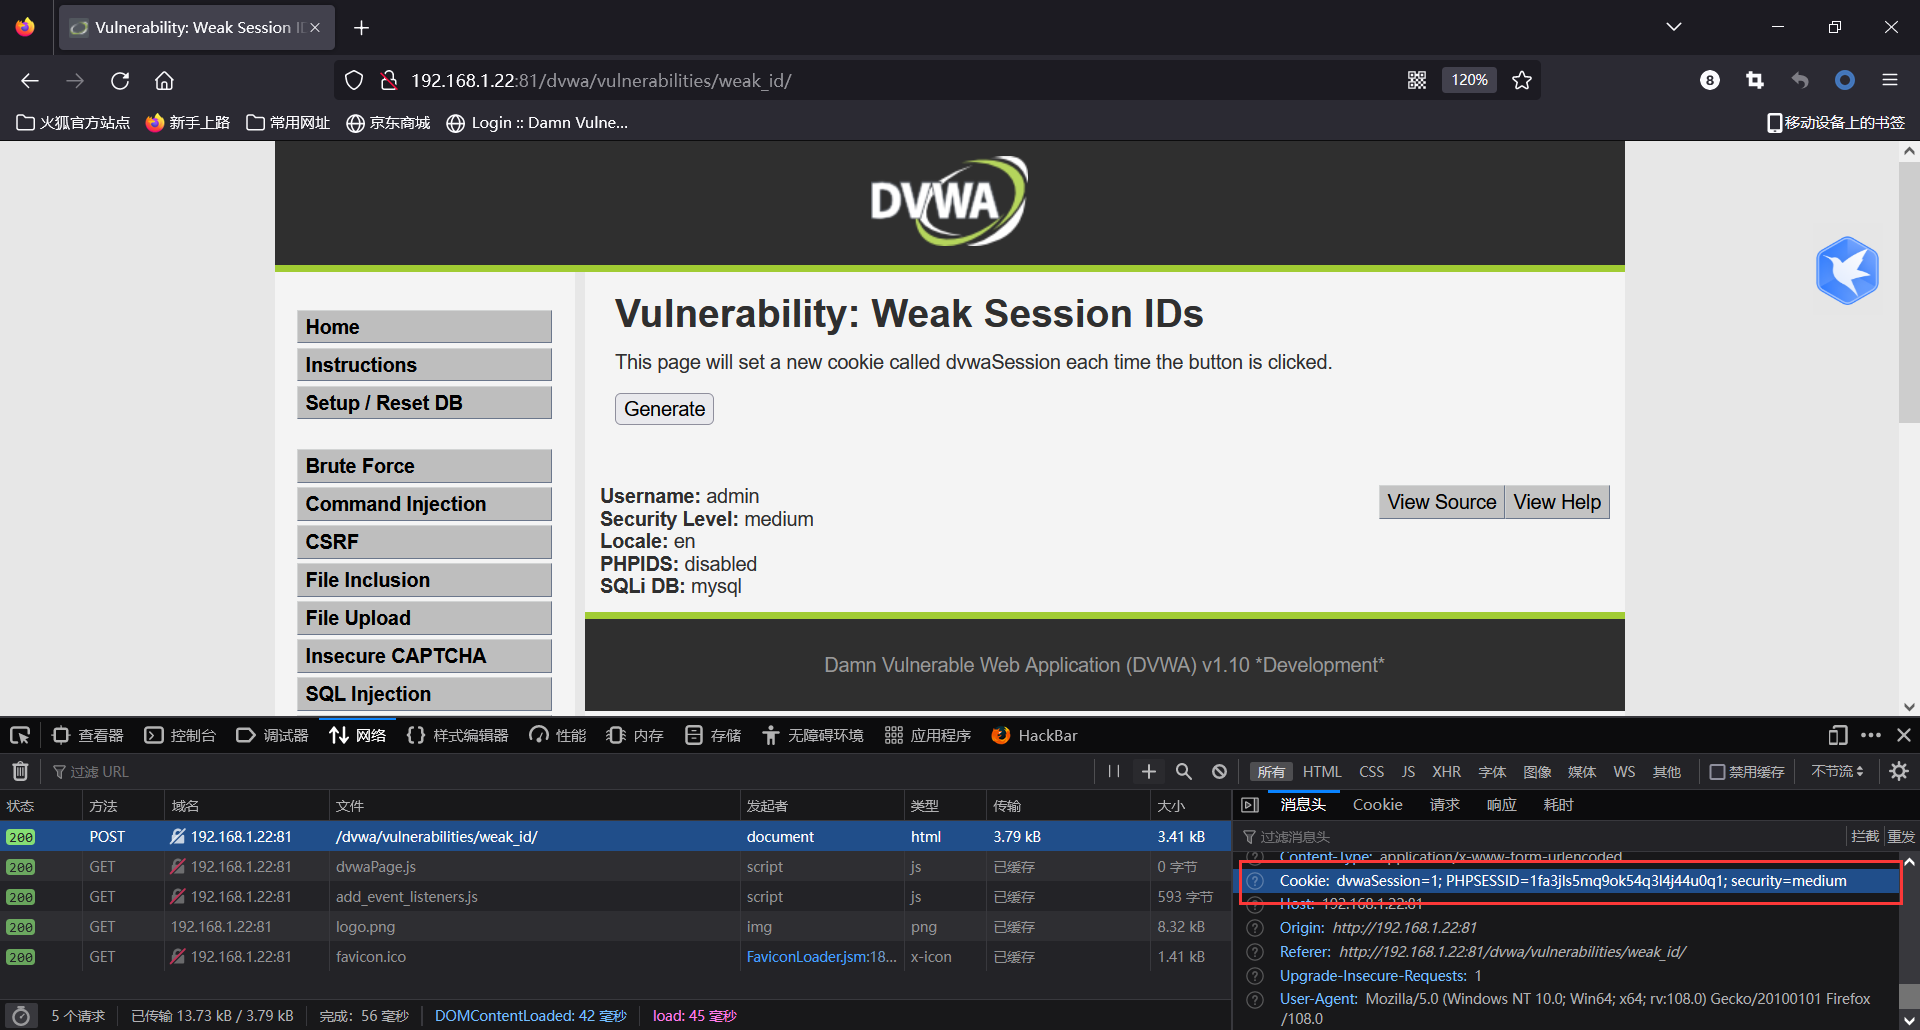Close the developer tools panel

tap(1904, 736)
